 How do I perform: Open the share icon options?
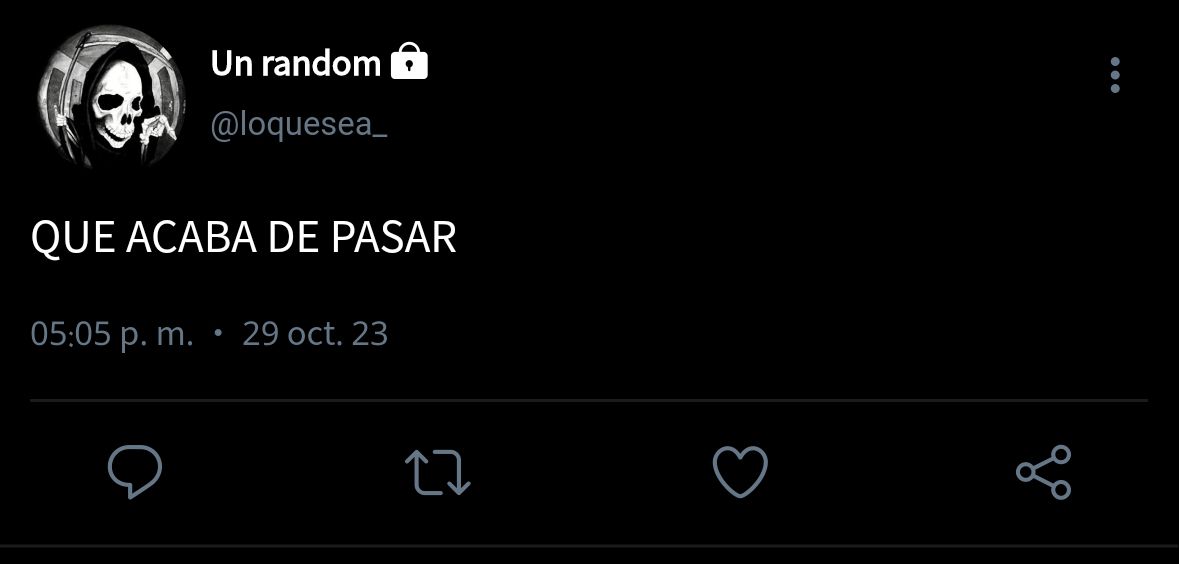point(1044,472)
